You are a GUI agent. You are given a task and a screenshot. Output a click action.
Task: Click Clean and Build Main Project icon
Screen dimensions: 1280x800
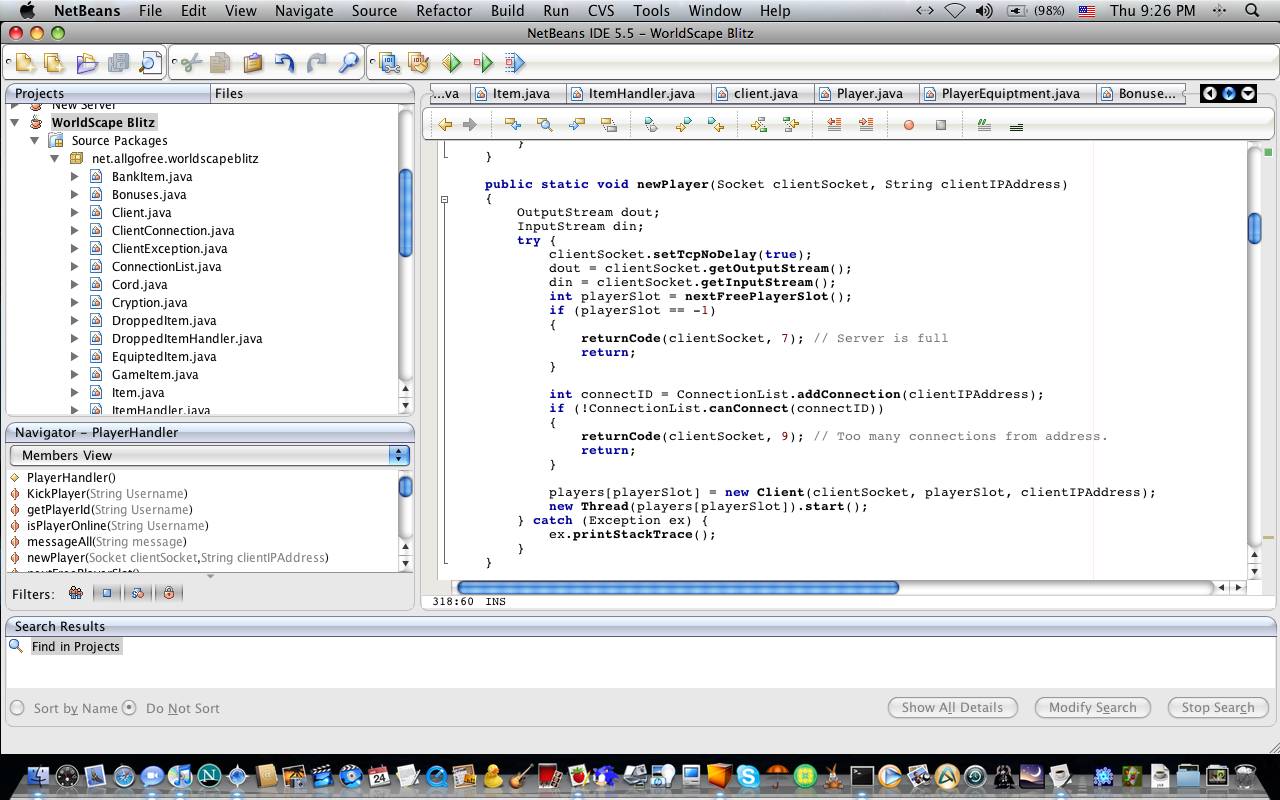(x=418, y=63)
